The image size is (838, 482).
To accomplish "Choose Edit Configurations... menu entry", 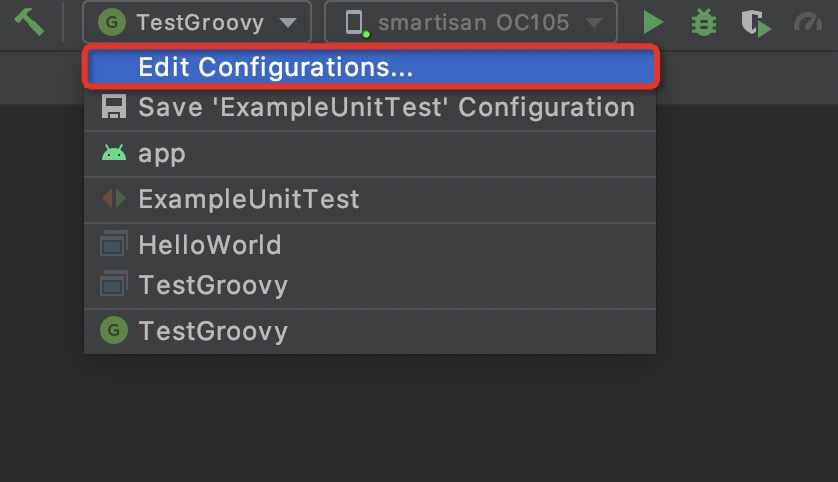I will point(371,67).
